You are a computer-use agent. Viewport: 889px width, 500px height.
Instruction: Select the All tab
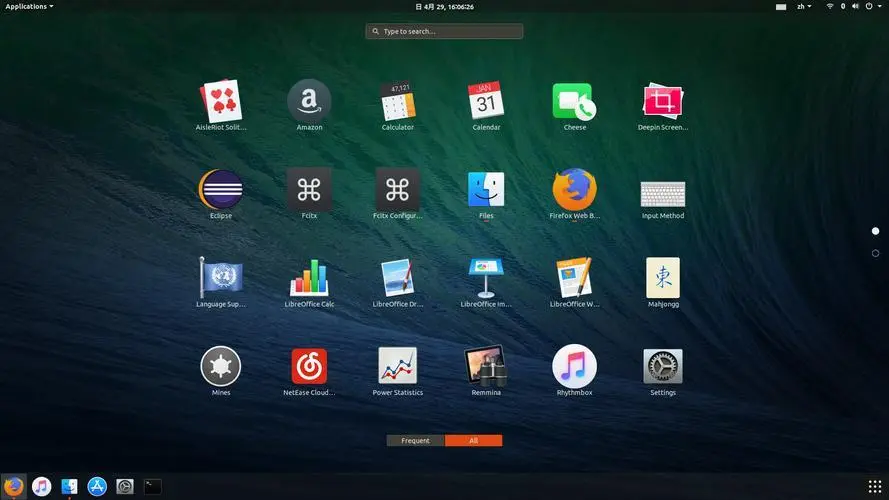[x=473, y=440]
